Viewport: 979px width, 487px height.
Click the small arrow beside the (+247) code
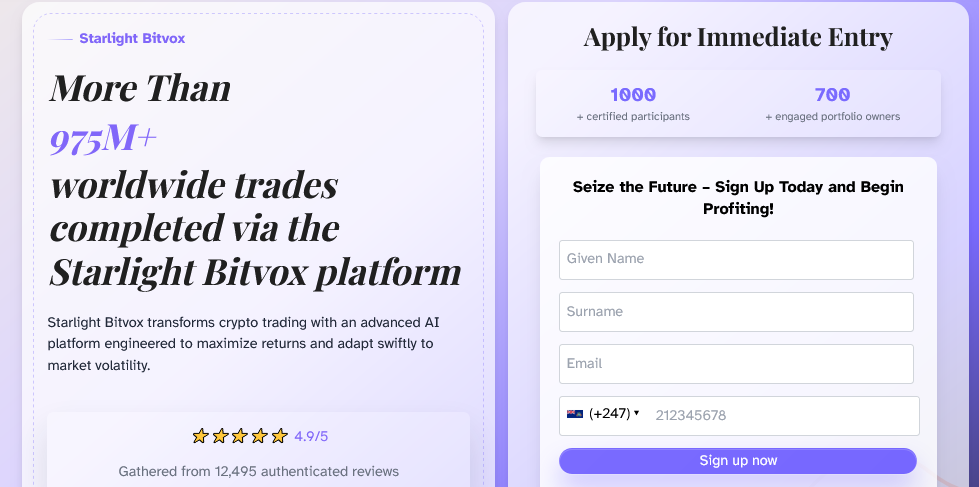637,414
